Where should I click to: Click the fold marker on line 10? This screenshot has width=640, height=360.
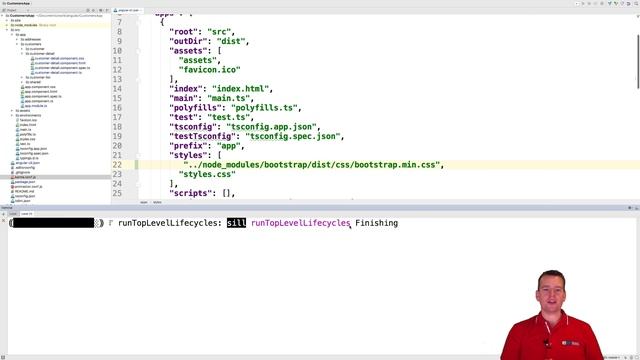click(x=139, y=51)
